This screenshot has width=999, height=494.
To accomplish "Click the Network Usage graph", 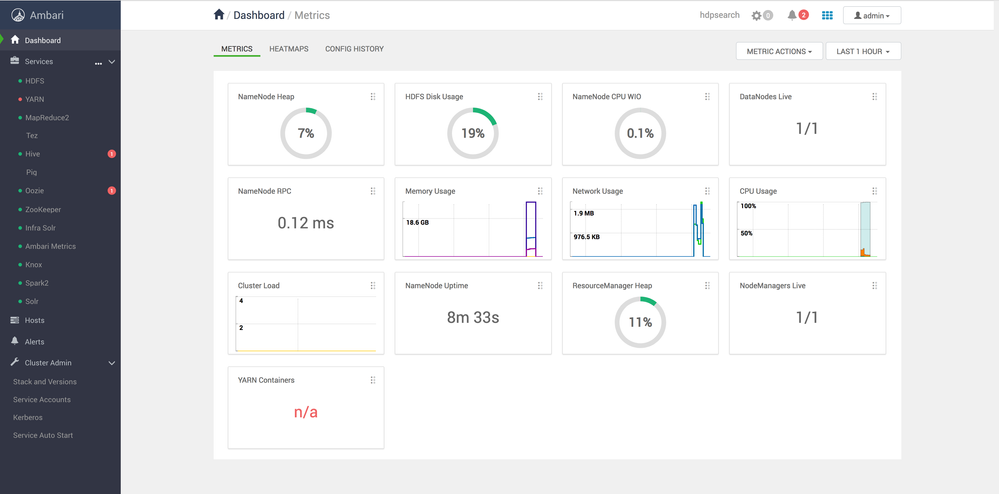I will 640,229.
